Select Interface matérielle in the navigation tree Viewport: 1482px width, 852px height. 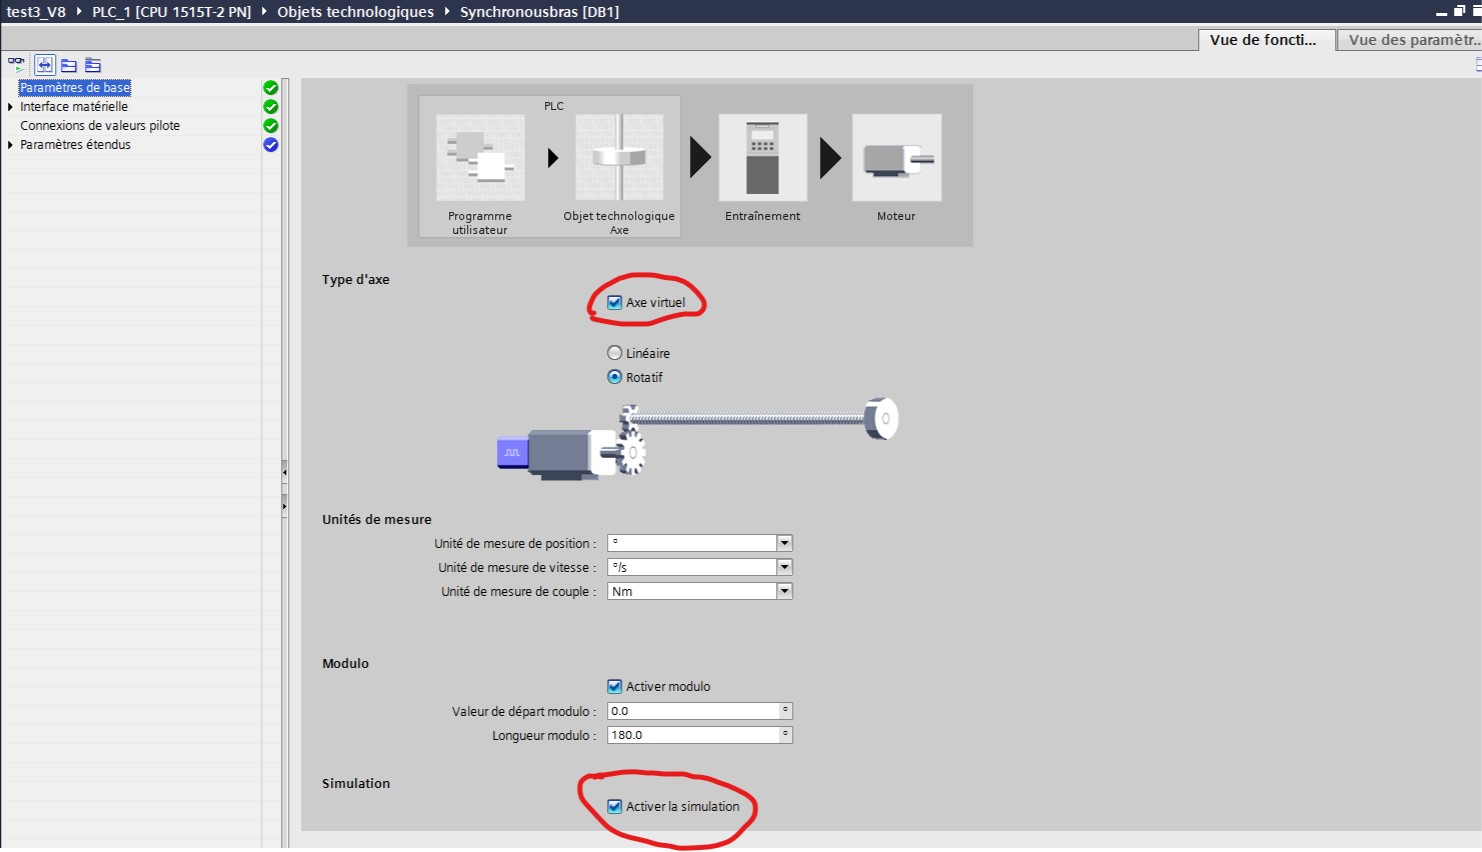pos(74,107)
